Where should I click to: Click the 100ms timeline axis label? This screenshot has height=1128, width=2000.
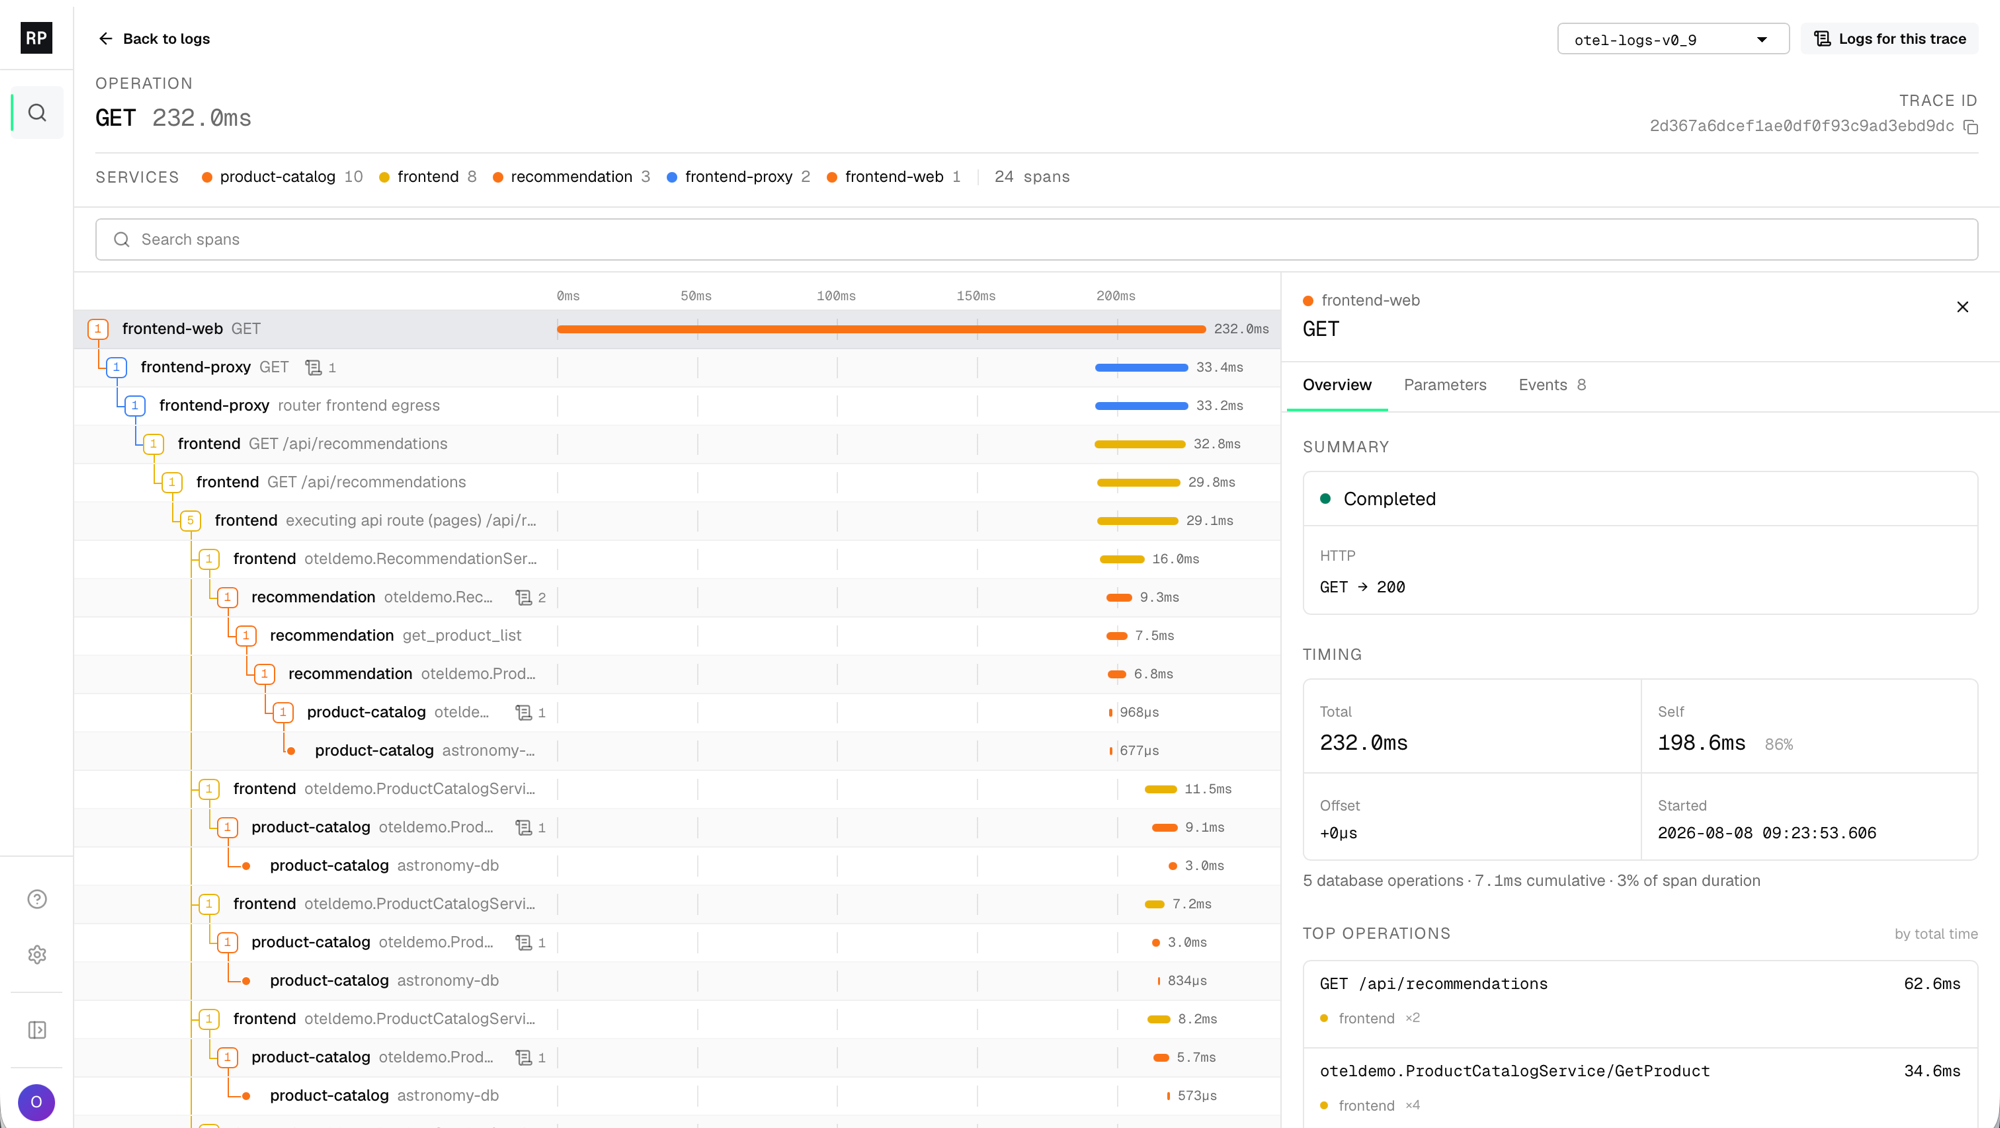pos(836,296)
